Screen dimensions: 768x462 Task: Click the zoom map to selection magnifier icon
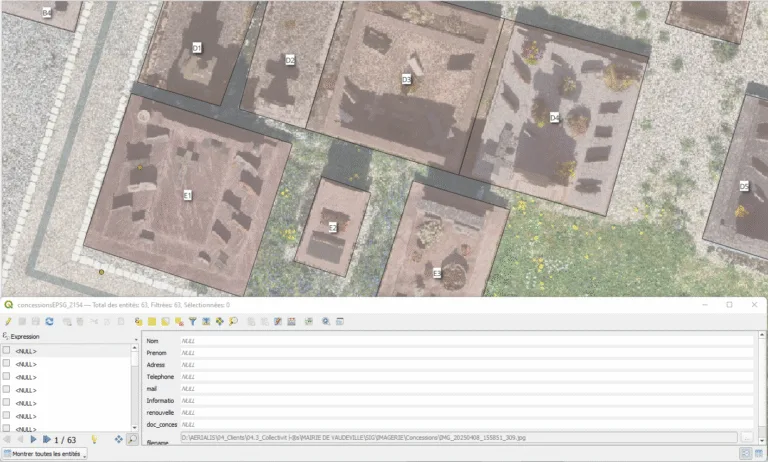[232, 321]
